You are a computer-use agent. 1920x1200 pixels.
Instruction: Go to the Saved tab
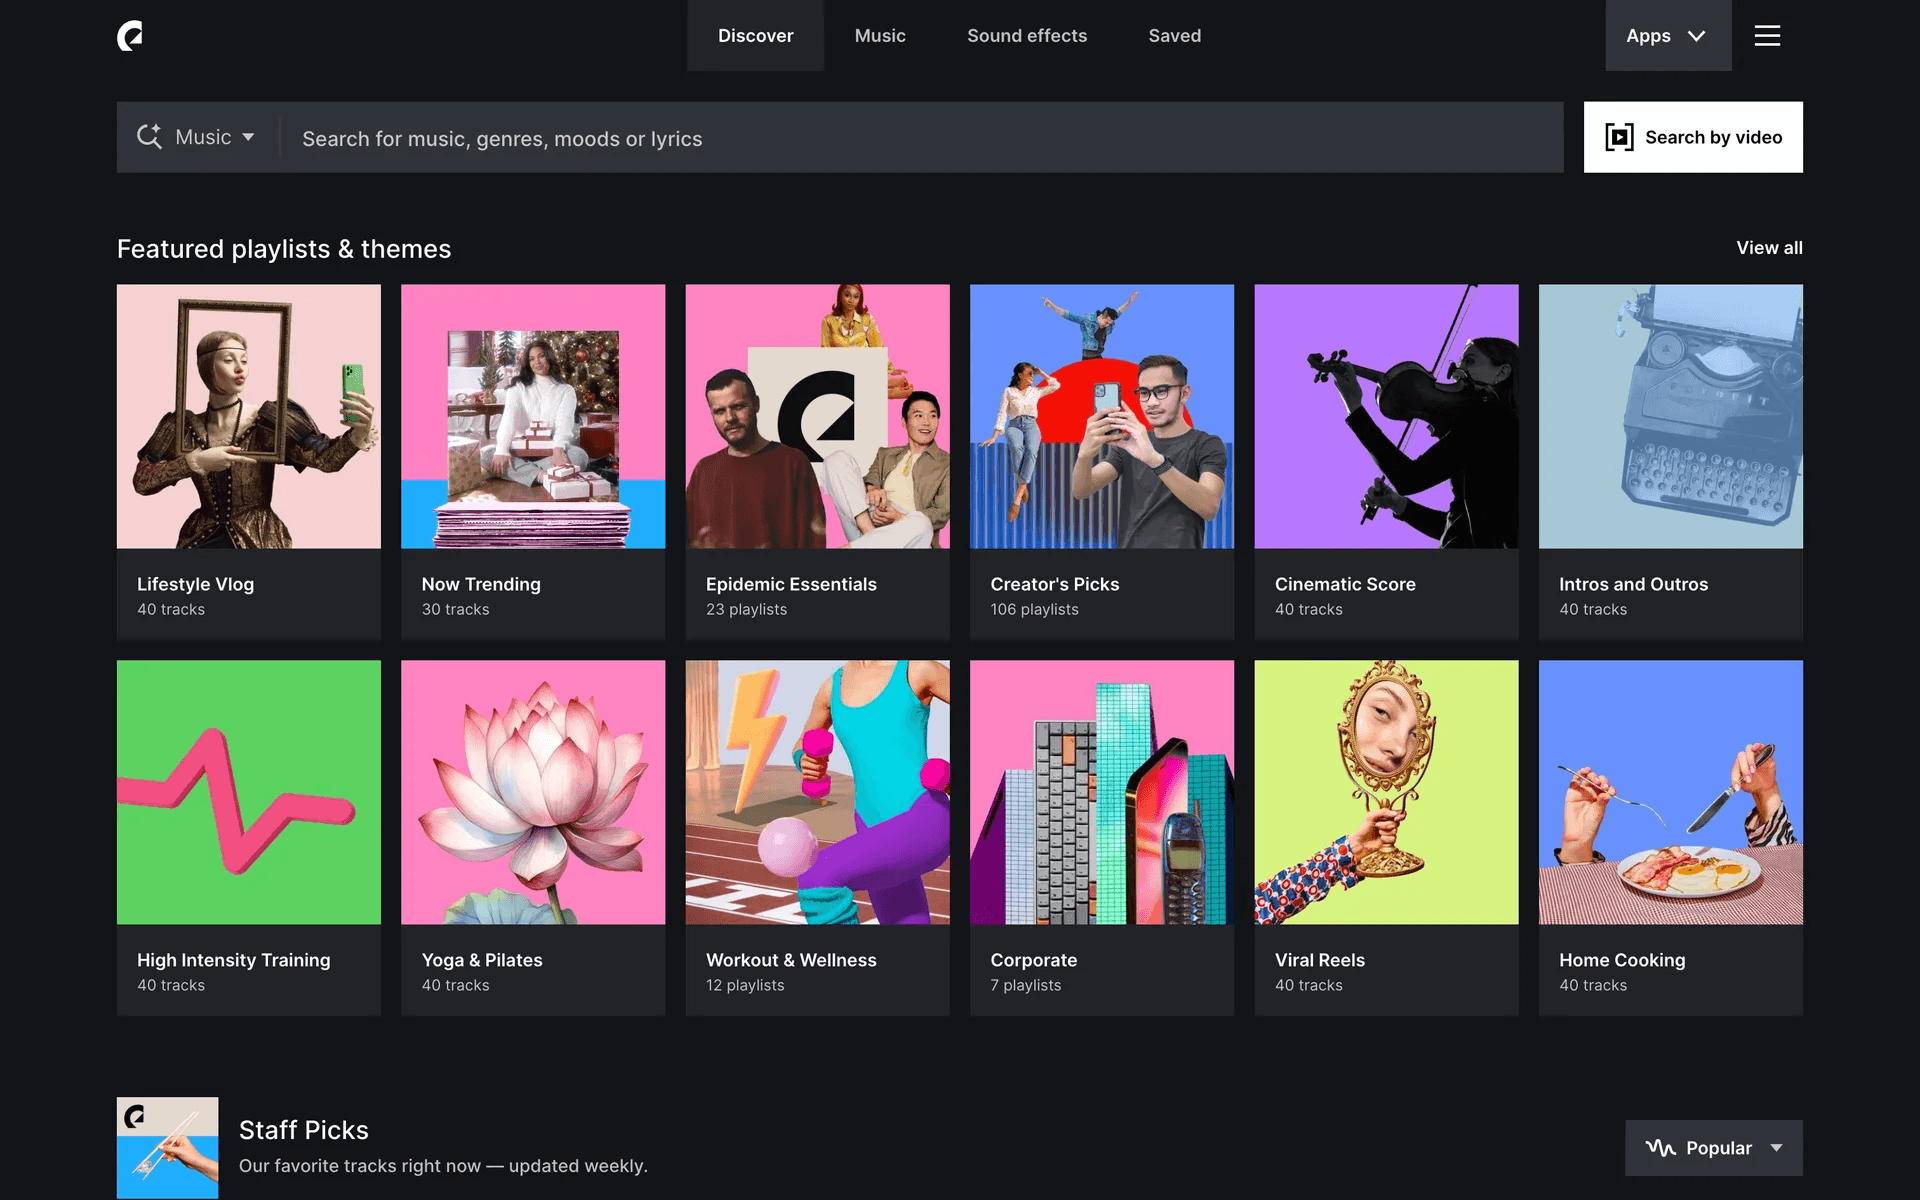click(x=1174, y=36)
